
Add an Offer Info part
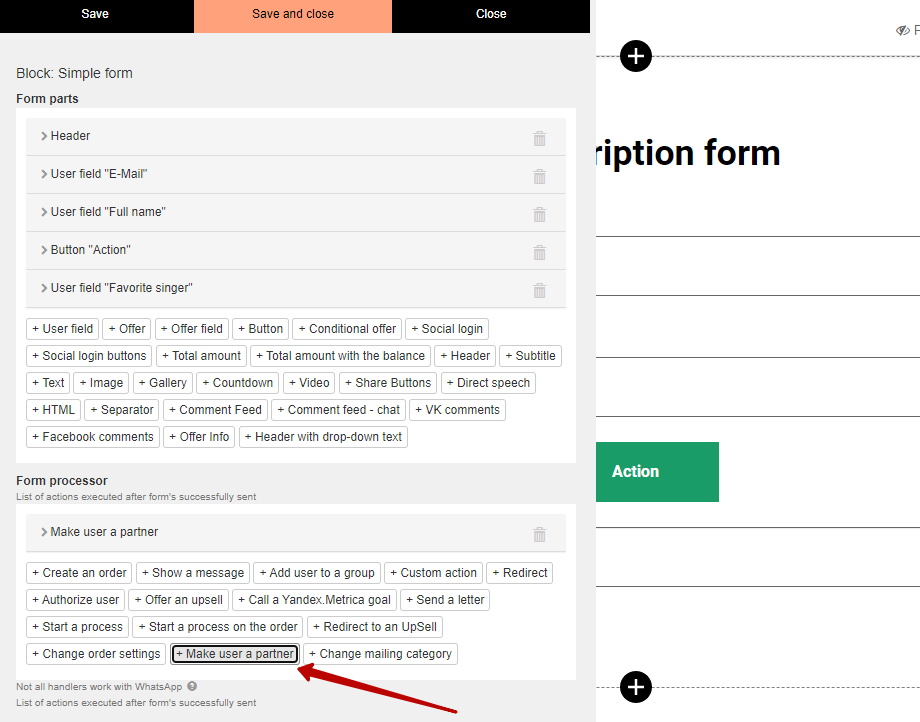[199, 437]
